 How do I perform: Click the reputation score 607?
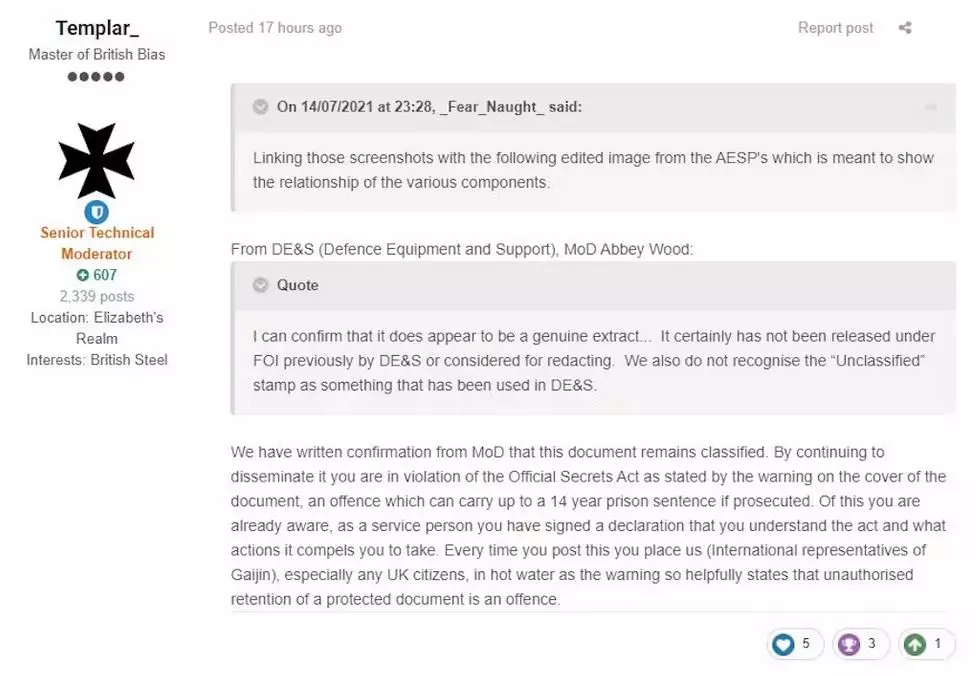click(105, 275)
